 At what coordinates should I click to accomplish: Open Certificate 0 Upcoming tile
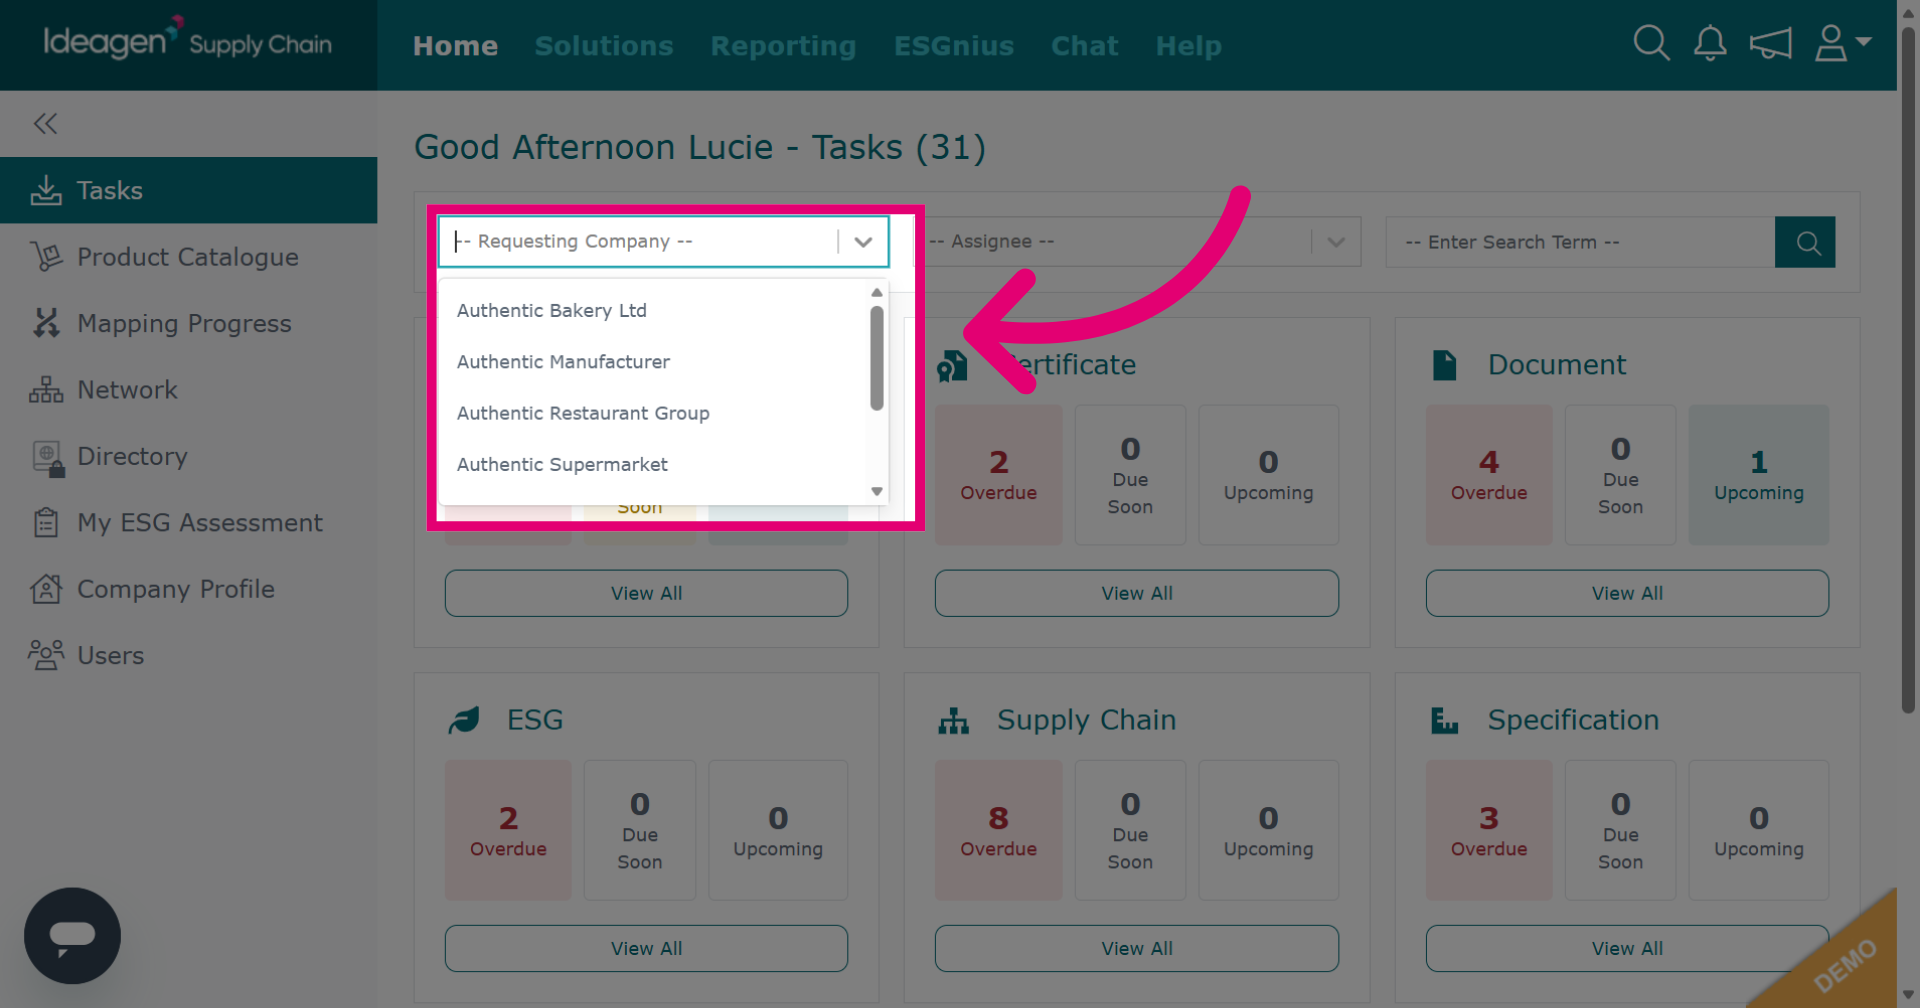(1268, 475)
